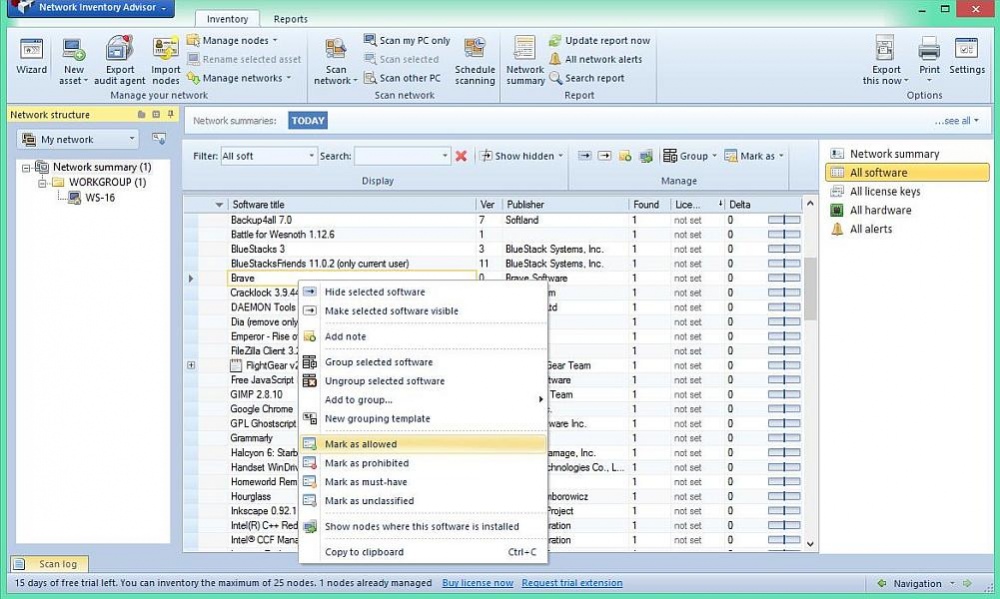Click Scan my PC only
Viewport: 1000px width, 599px height.
click(x=406, y=41)
